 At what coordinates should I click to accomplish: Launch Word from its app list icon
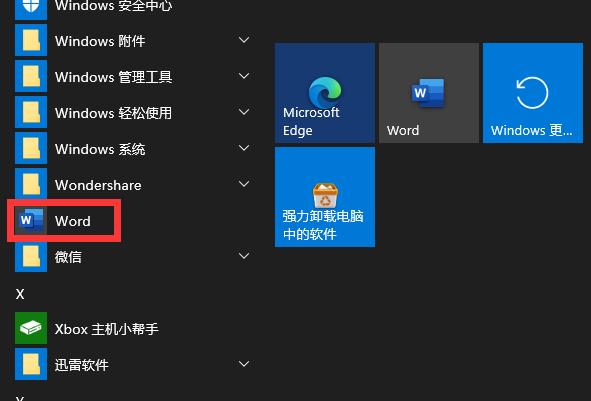coord(31,220)
